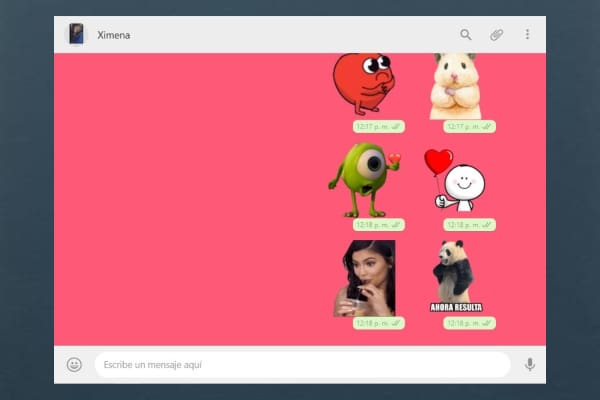Open chat search with the magnifier icon
The image size is (600, 400).
point(465,34)
